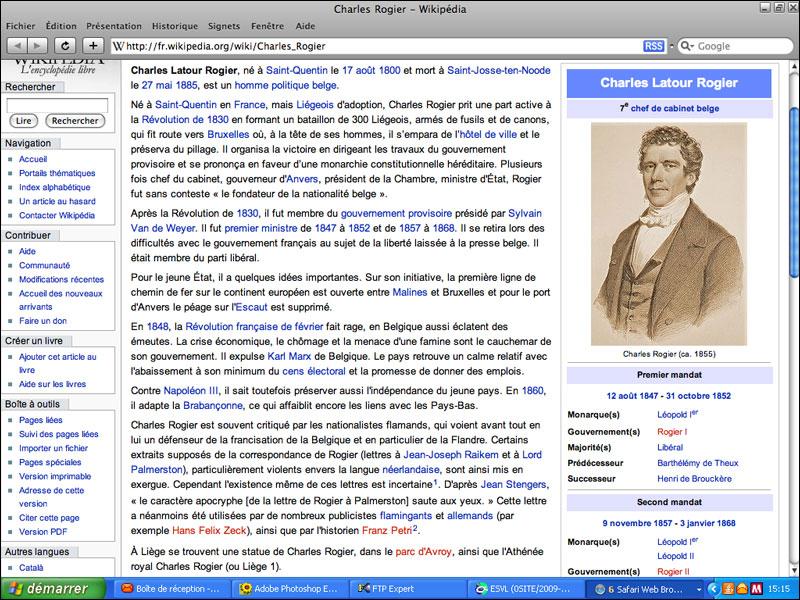
Task: Click the scrollbar down arrow
Action: point(794,570)
